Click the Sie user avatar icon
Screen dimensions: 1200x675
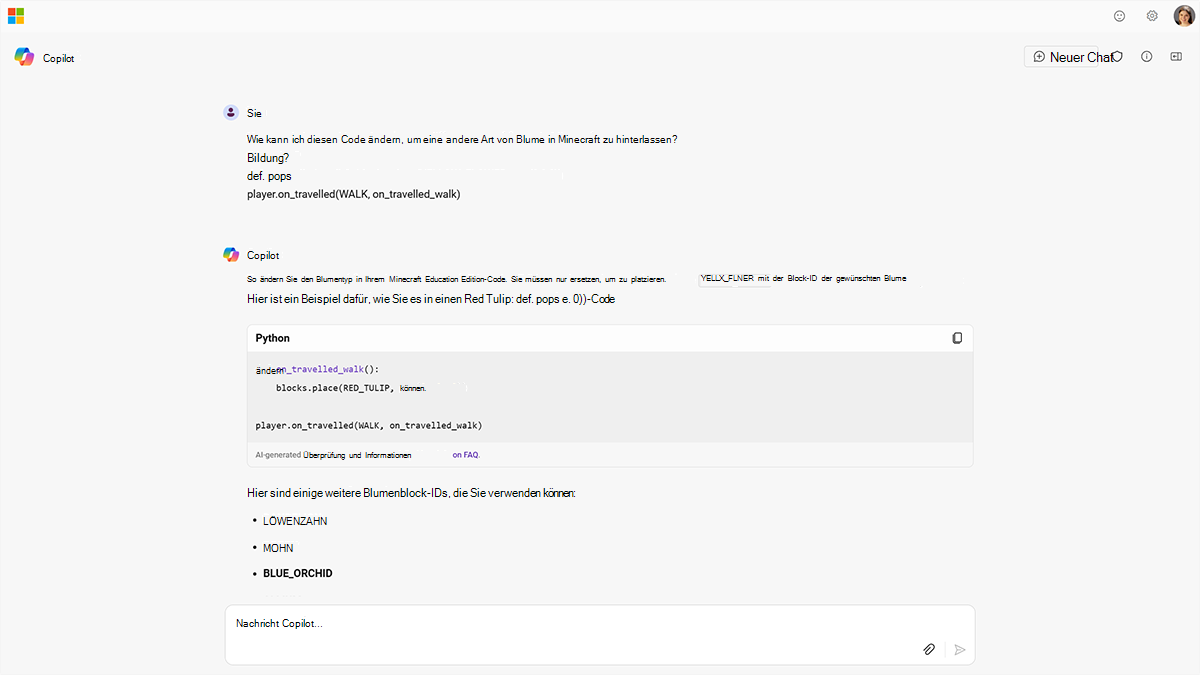[x=231, y=112]
